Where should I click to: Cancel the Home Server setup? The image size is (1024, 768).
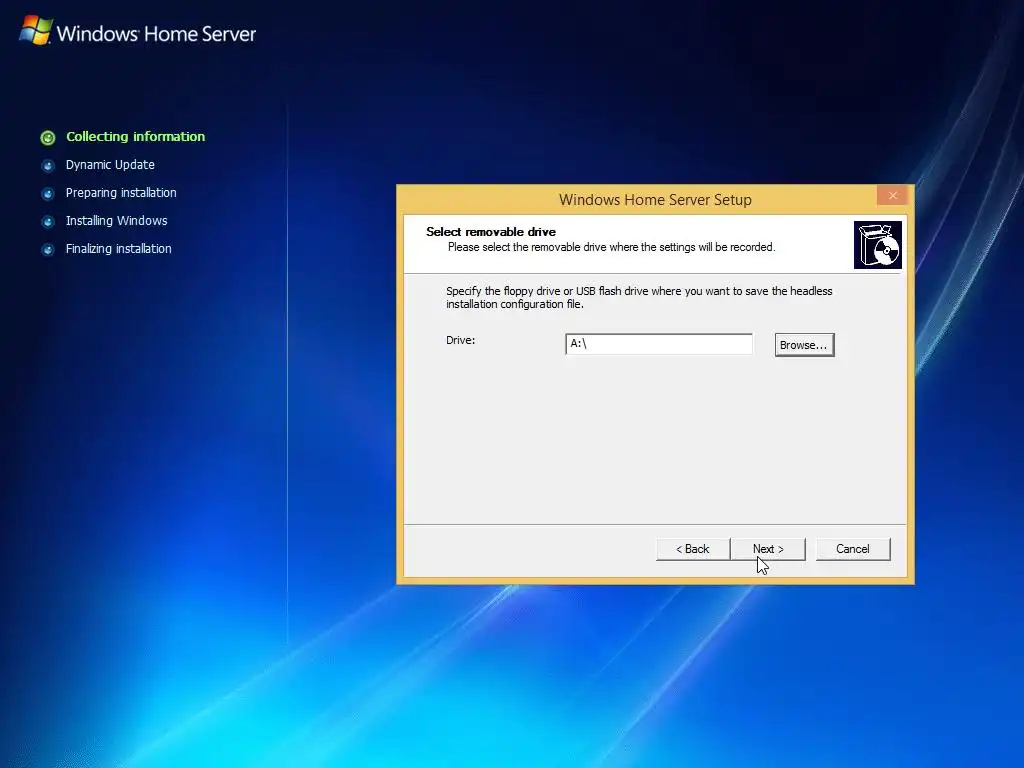click(853, 549)
